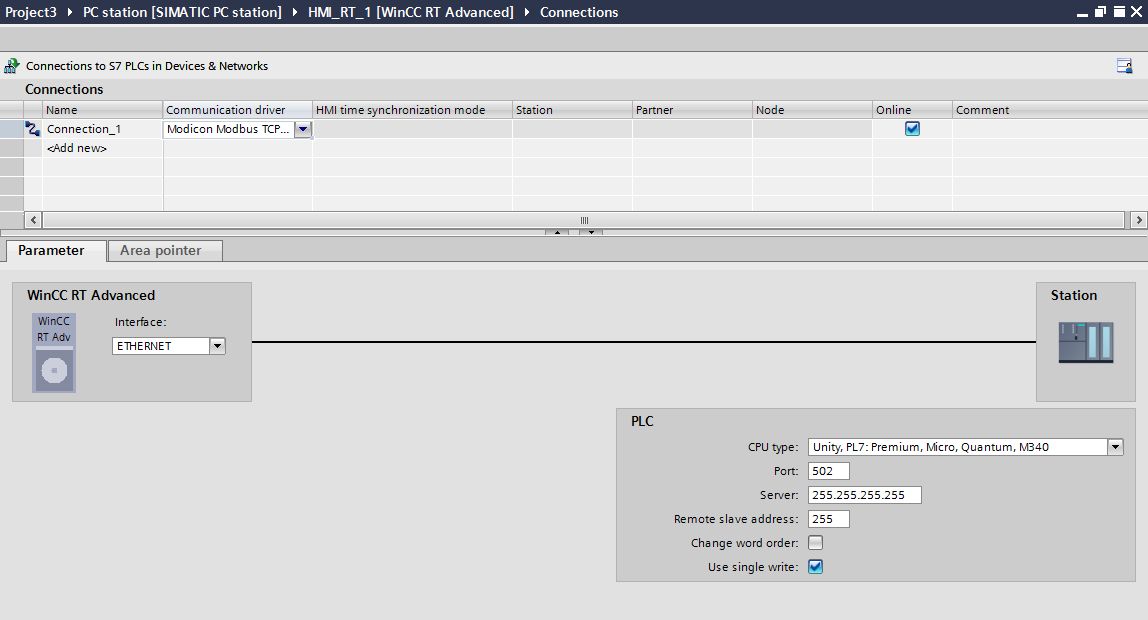Click PC station [SIMATIC PC station] breadcrumb
The height and width of the screenshot is (620, 1148).
182,12
